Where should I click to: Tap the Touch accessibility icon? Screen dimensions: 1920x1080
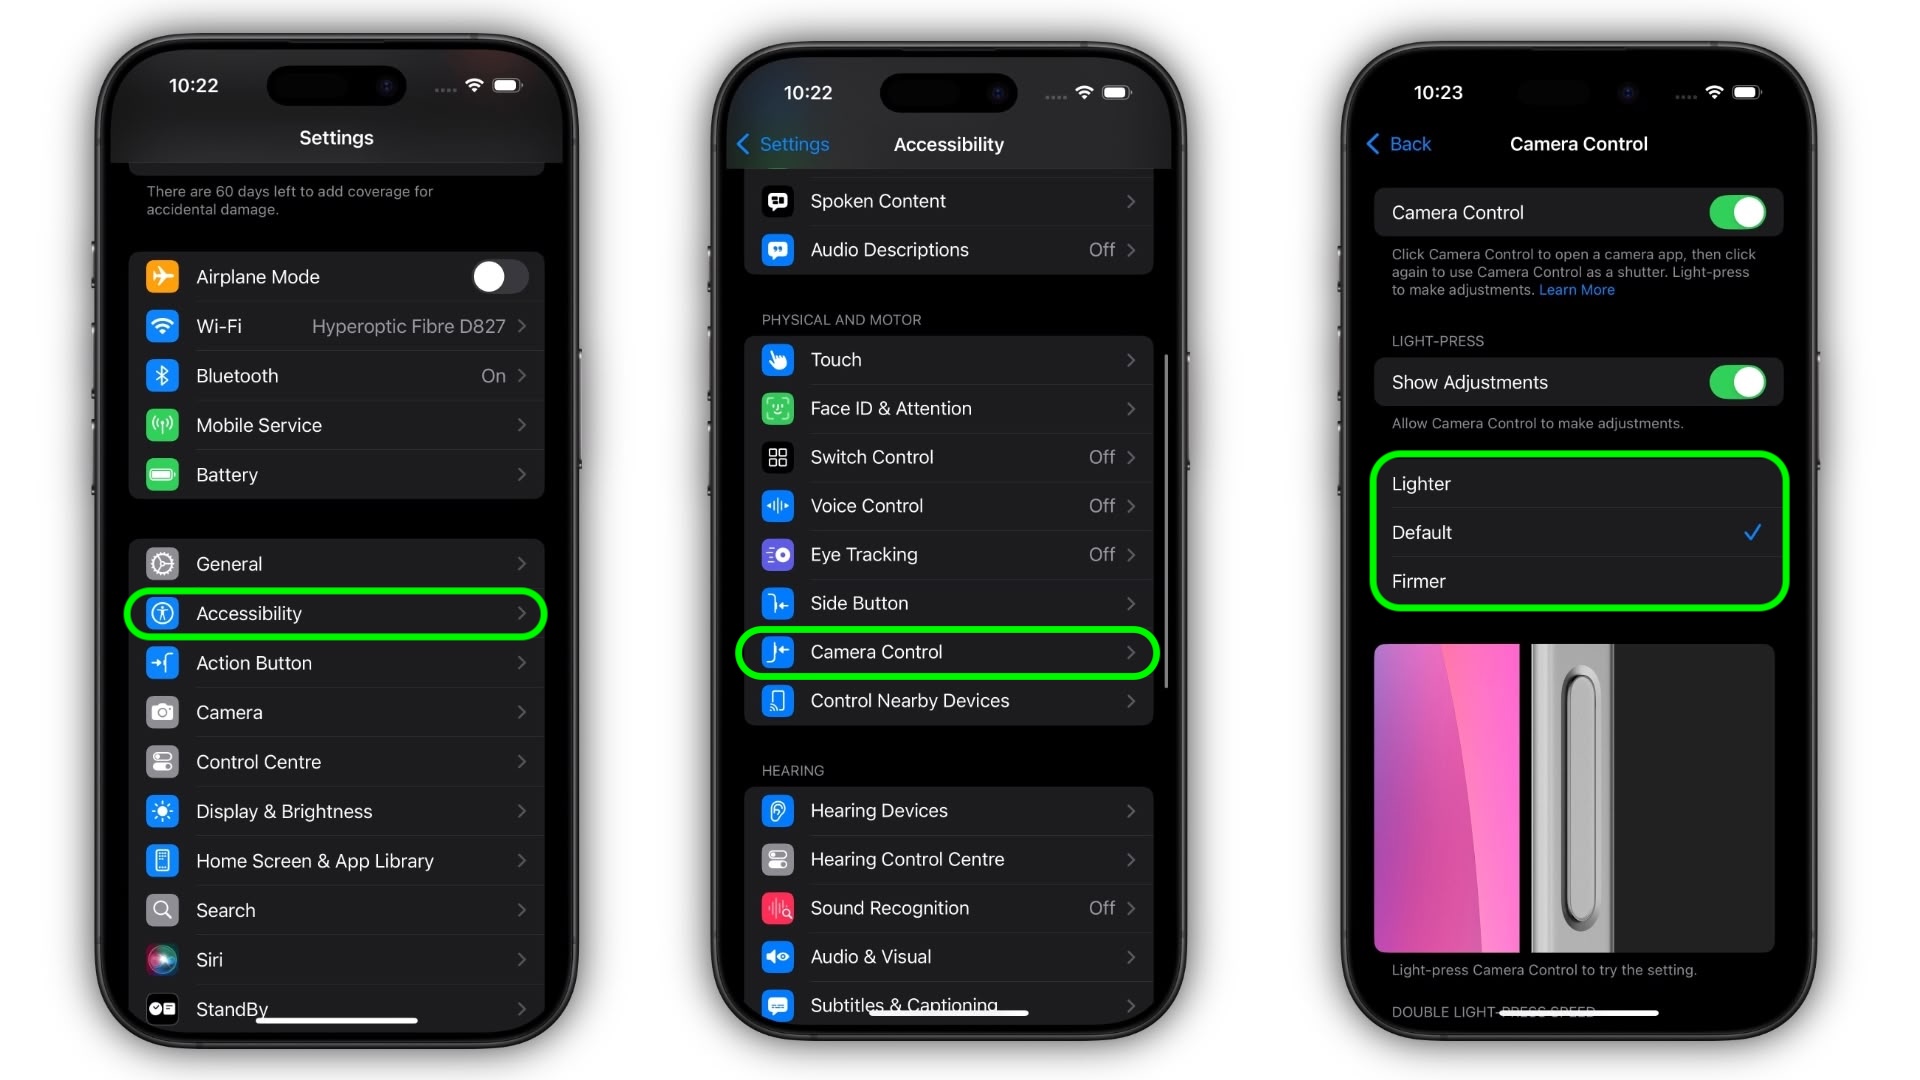(778, 359)
